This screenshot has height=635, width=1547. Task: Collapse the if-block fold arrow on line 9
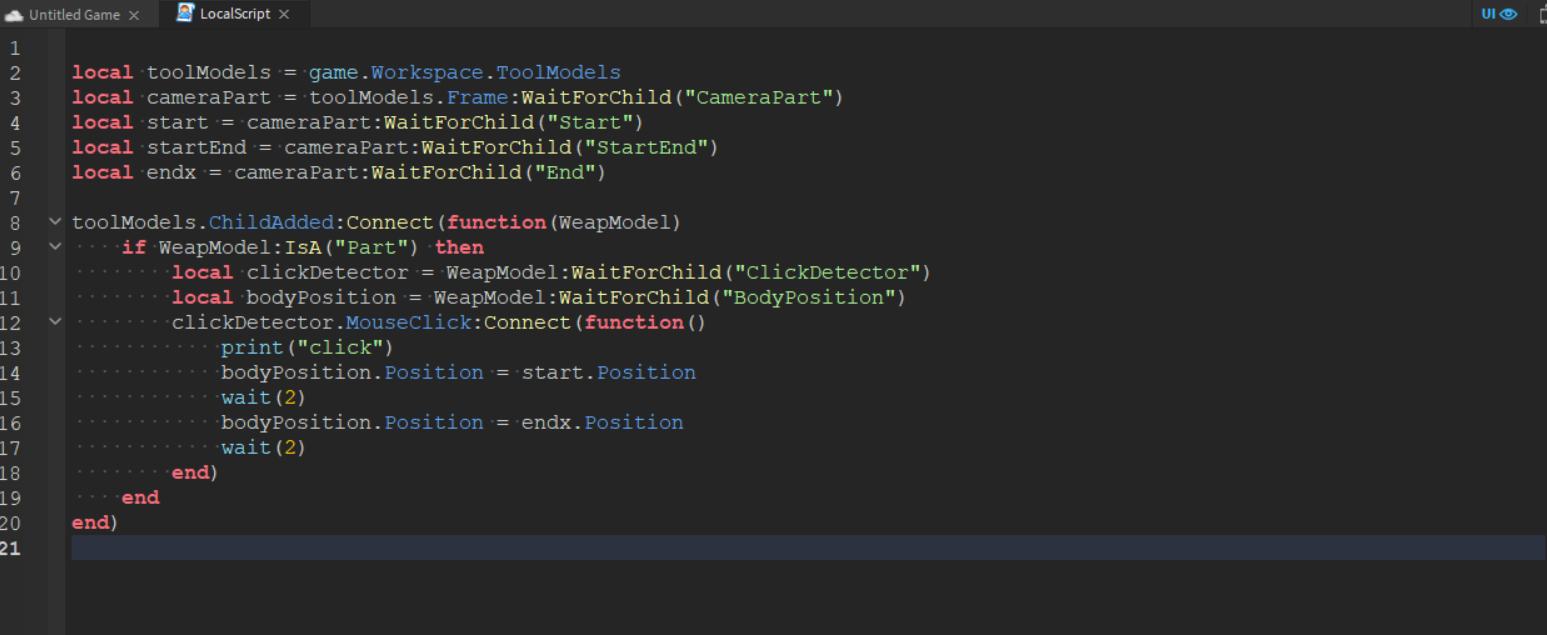[55, 247]
